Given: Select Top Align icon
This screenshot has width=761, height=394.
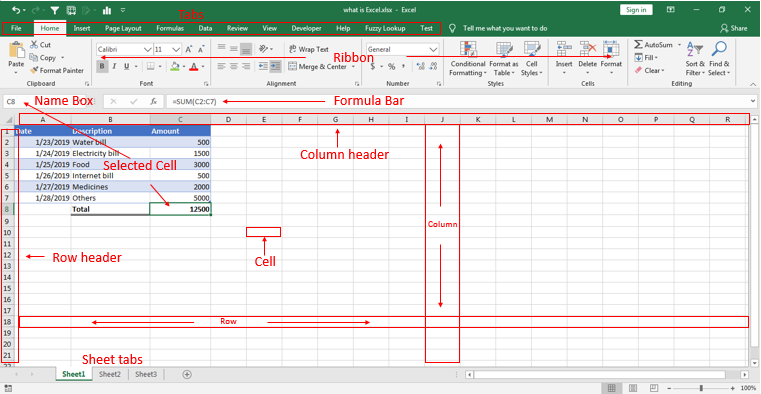Looking at the screenshot, I should (x=222, y=48).
